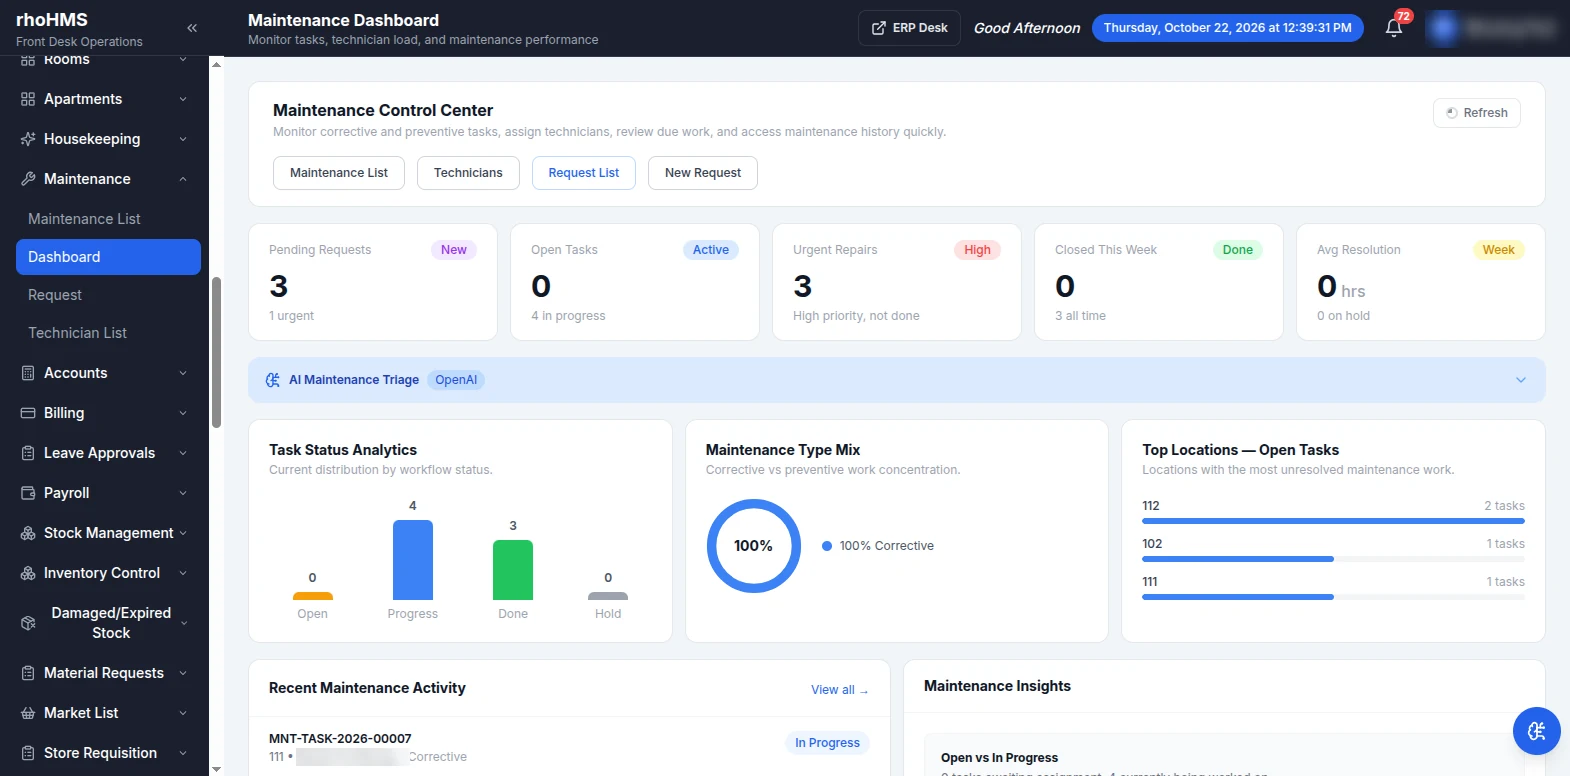The image size is (1570, 776).
Task: Click the Apartments grid icon in sidebar
Action: click(x=28, y=99)
